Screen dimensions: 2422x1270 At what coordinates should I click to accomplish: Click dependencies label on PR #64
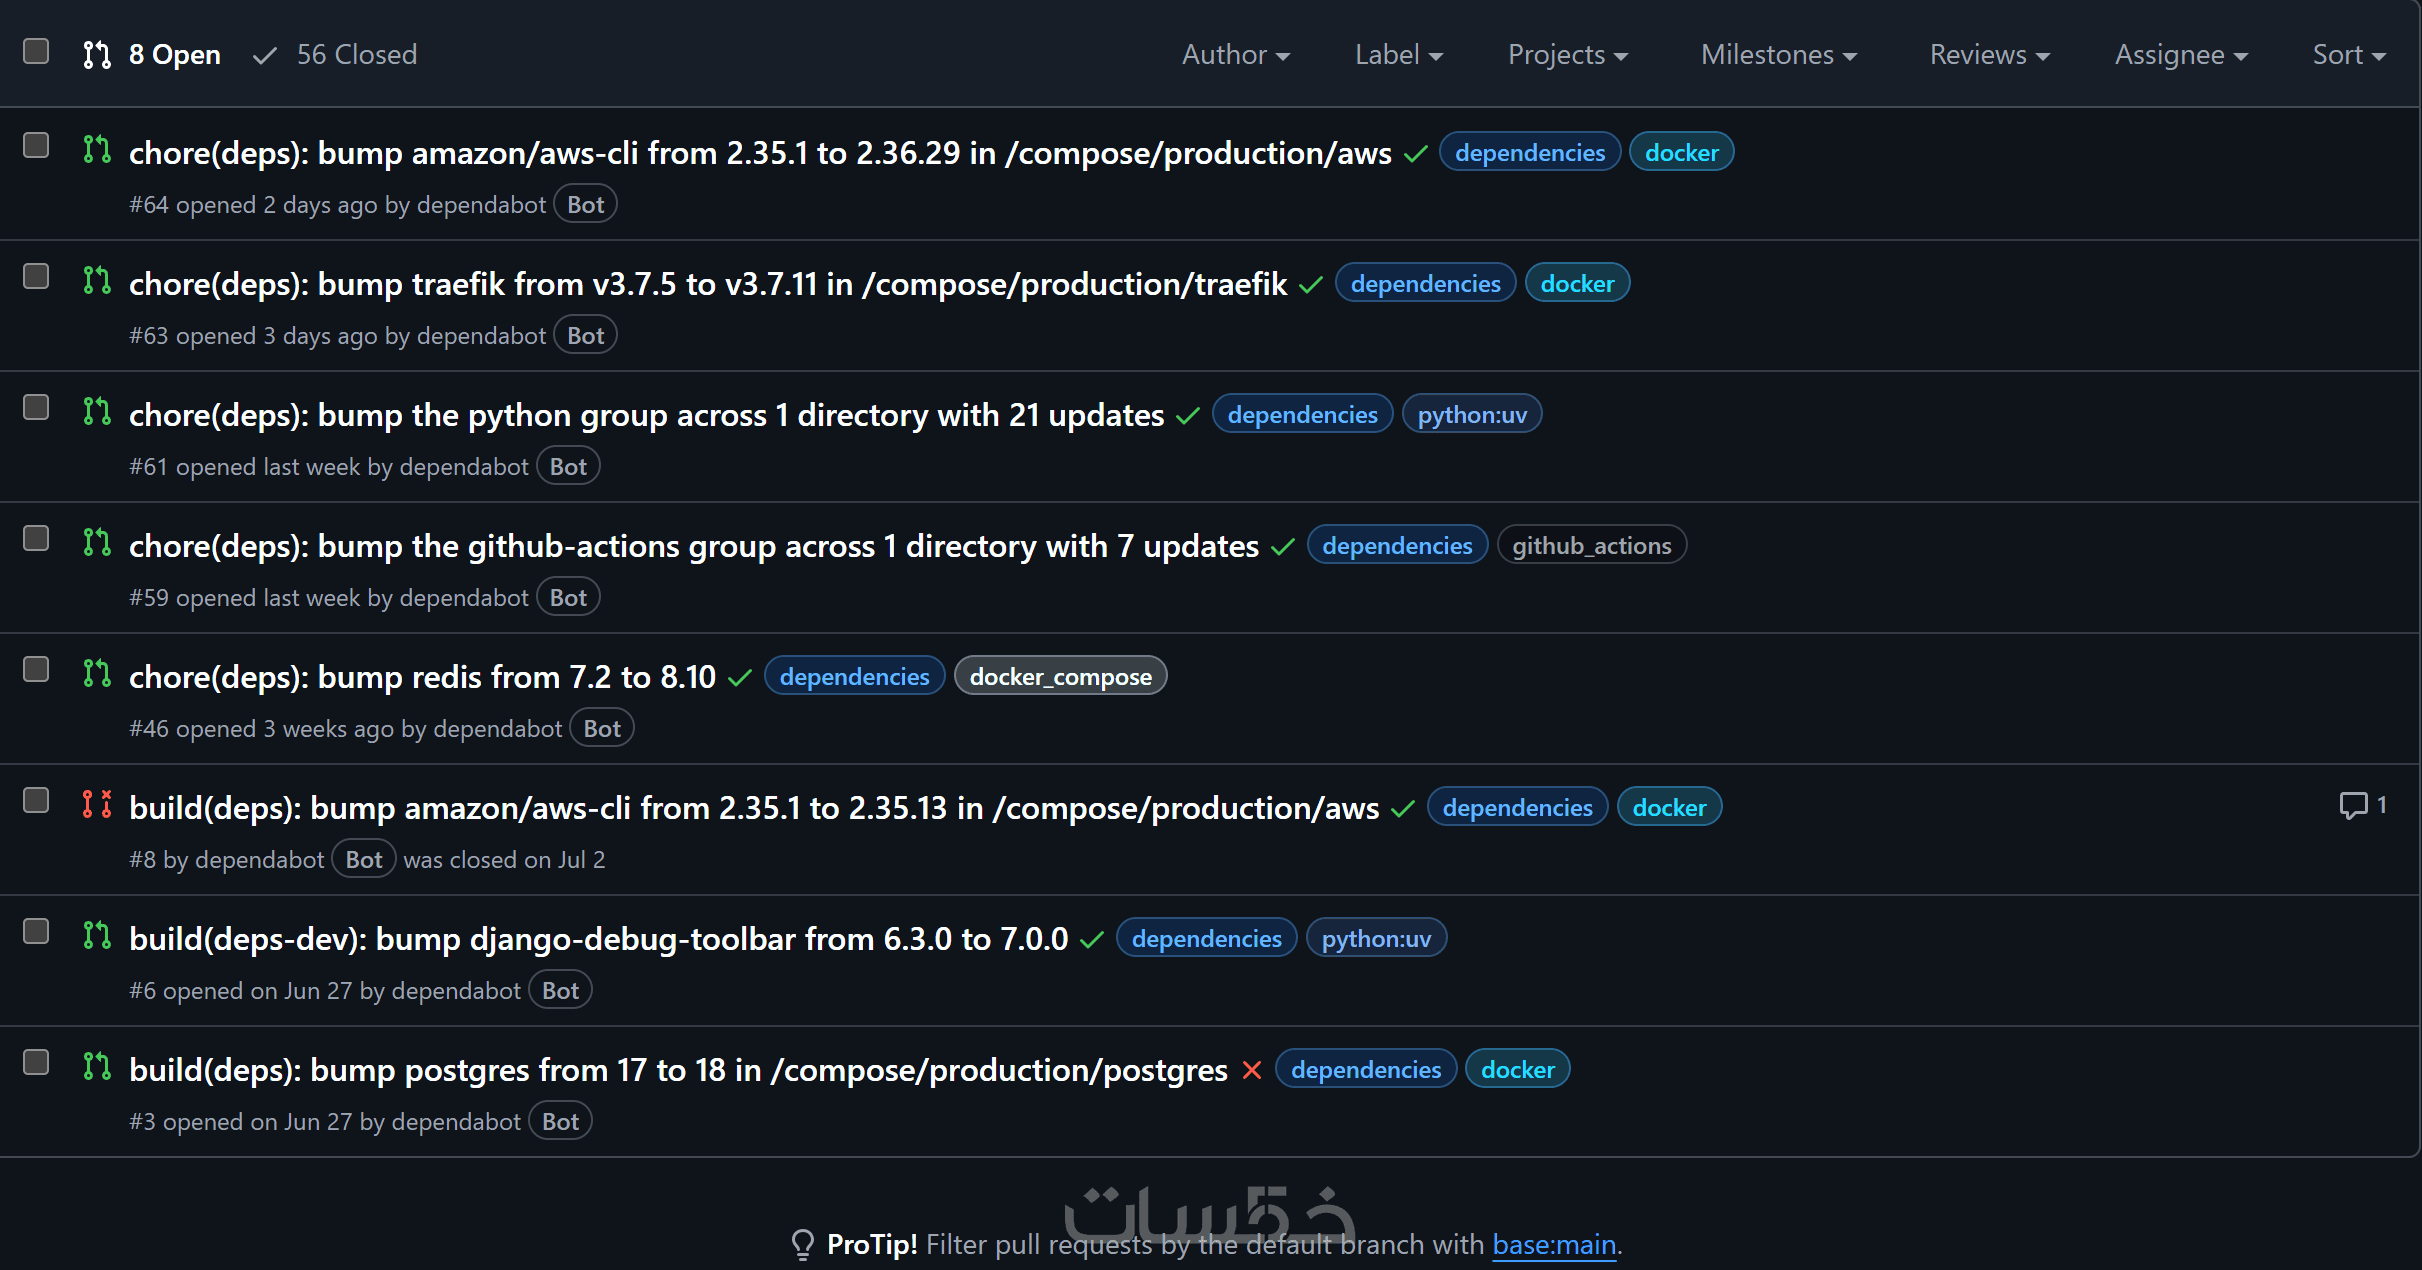(1530, 152)
